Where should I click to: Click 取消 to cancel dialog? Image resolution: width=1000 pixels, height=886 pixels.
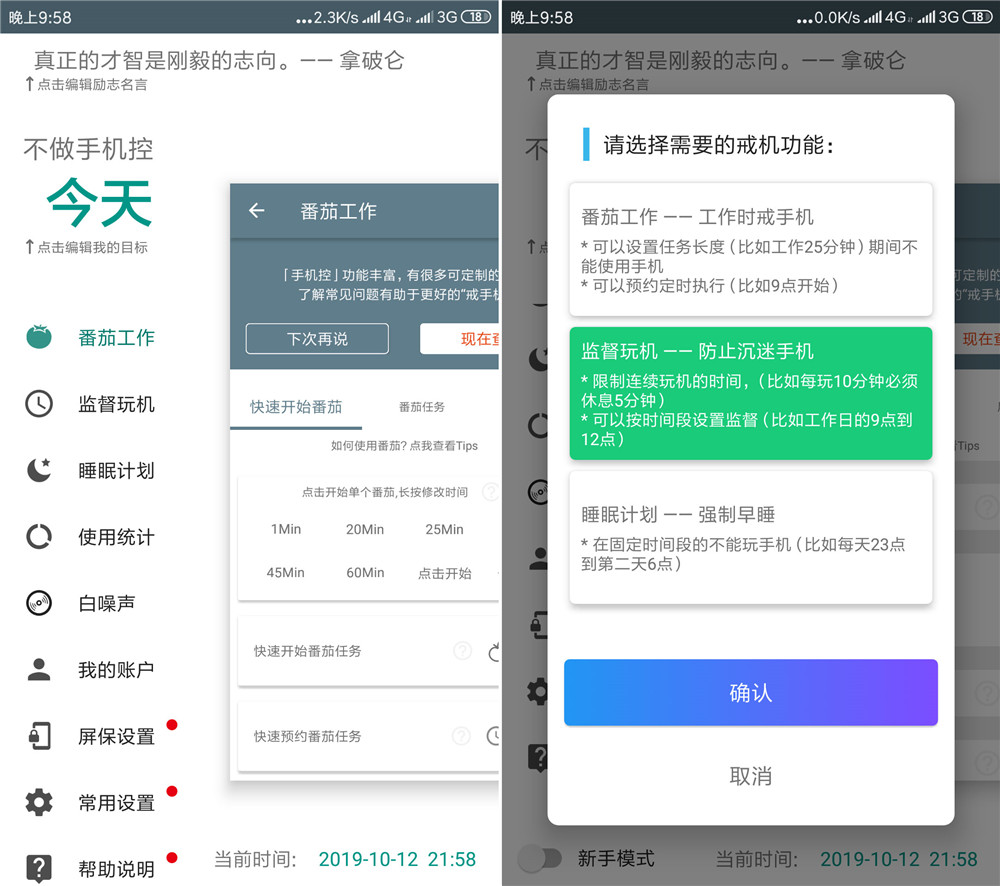click(x=751, y=776)
